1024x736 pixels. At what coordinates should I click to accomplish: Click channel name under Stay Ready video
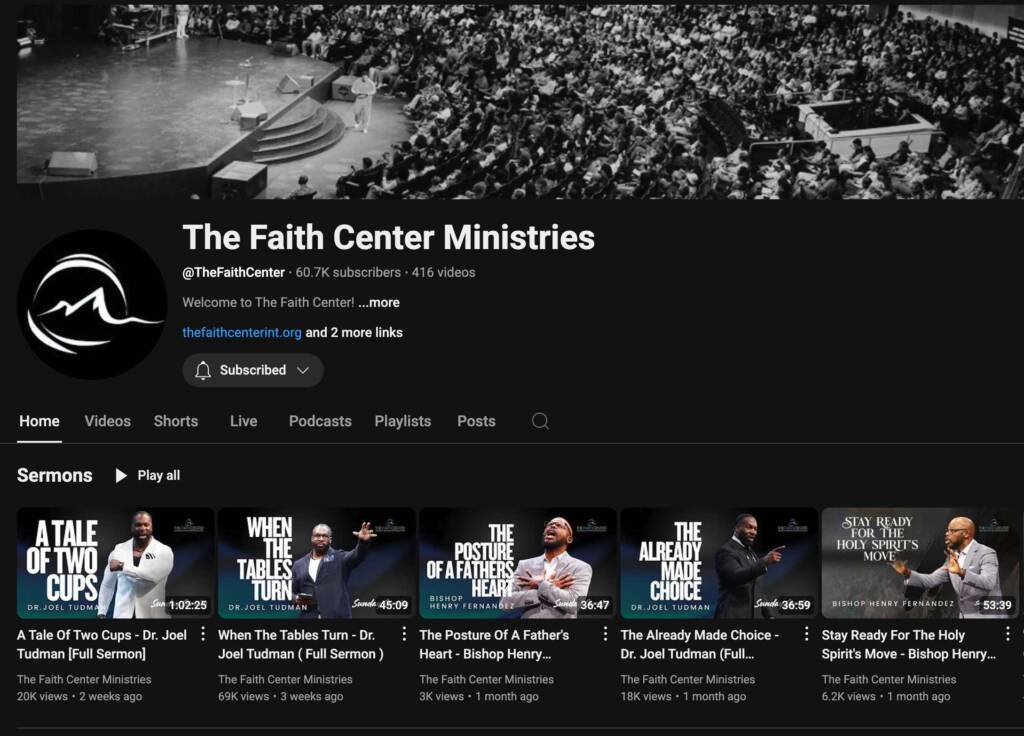tap(889, 679)
